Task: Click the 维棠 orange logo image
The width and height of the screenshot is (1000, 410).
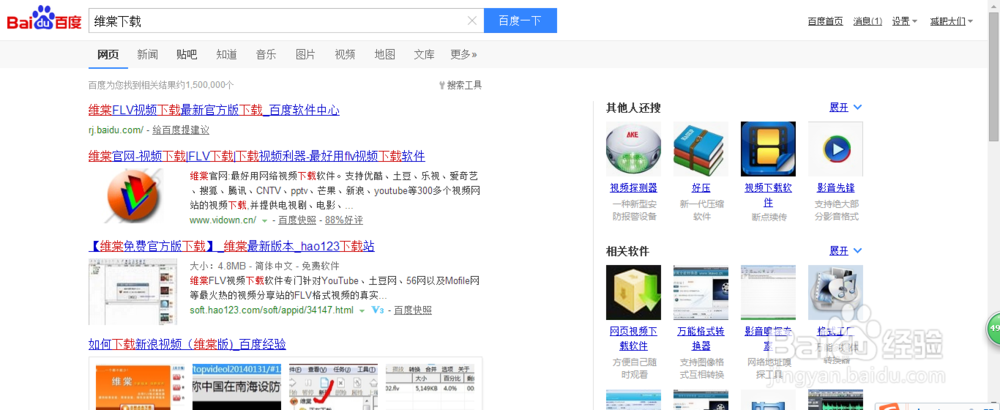Action: tap(131, 196)
